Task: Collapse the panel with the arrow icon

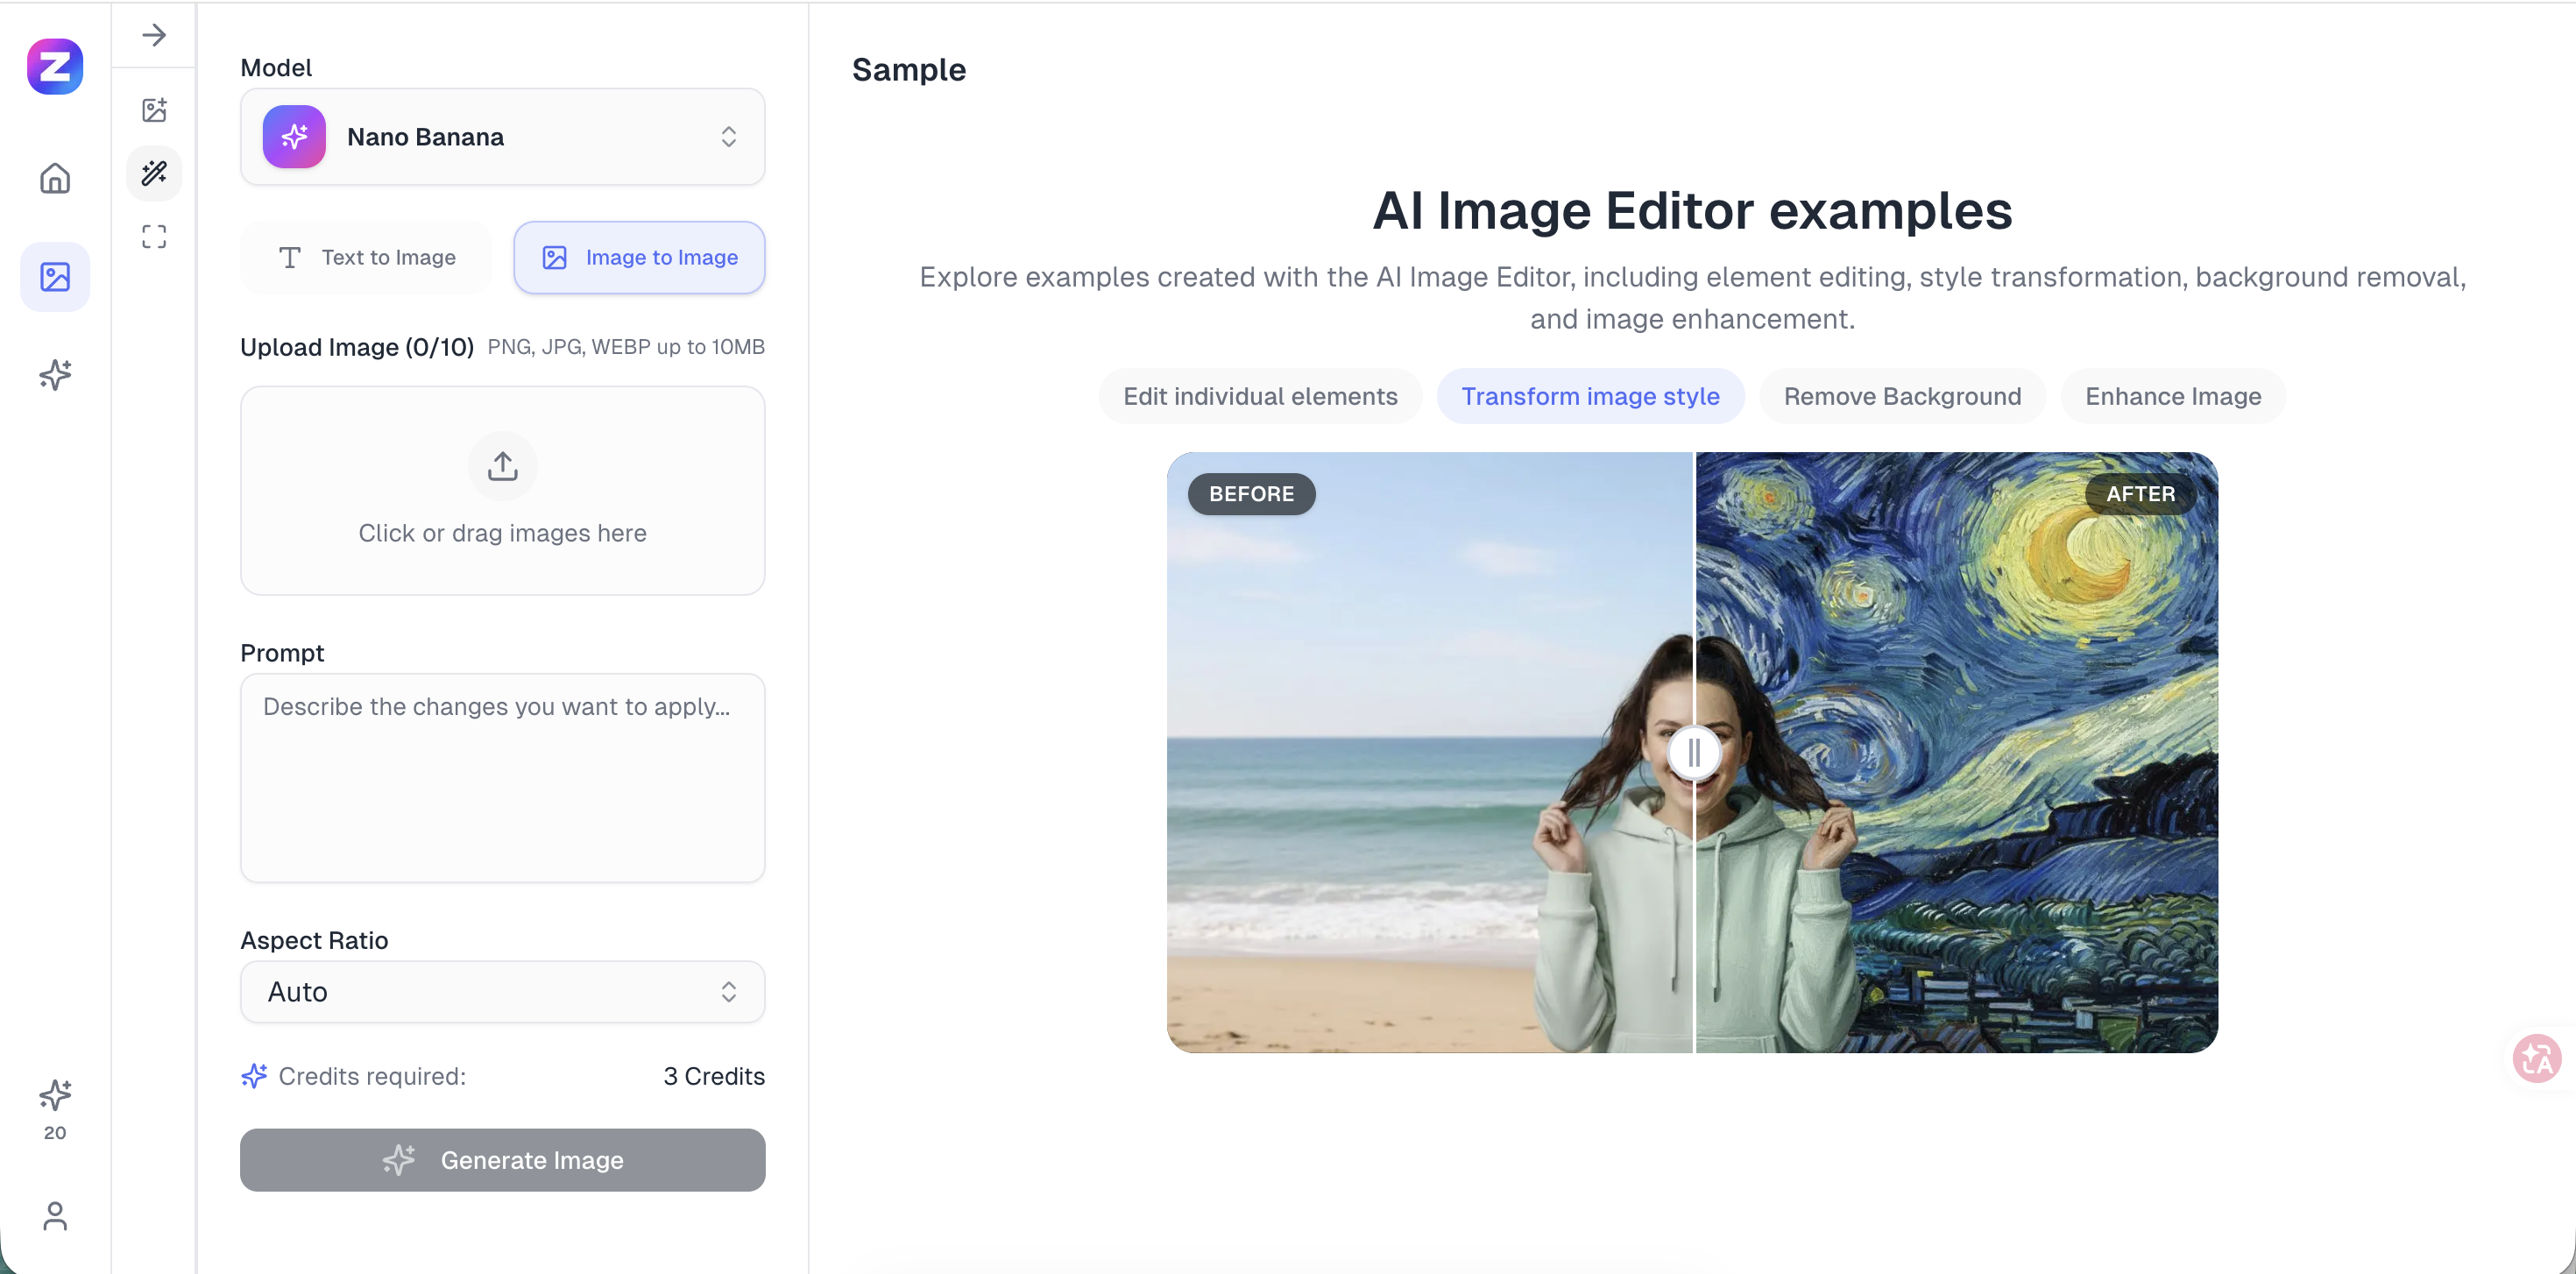Action: 154,35
